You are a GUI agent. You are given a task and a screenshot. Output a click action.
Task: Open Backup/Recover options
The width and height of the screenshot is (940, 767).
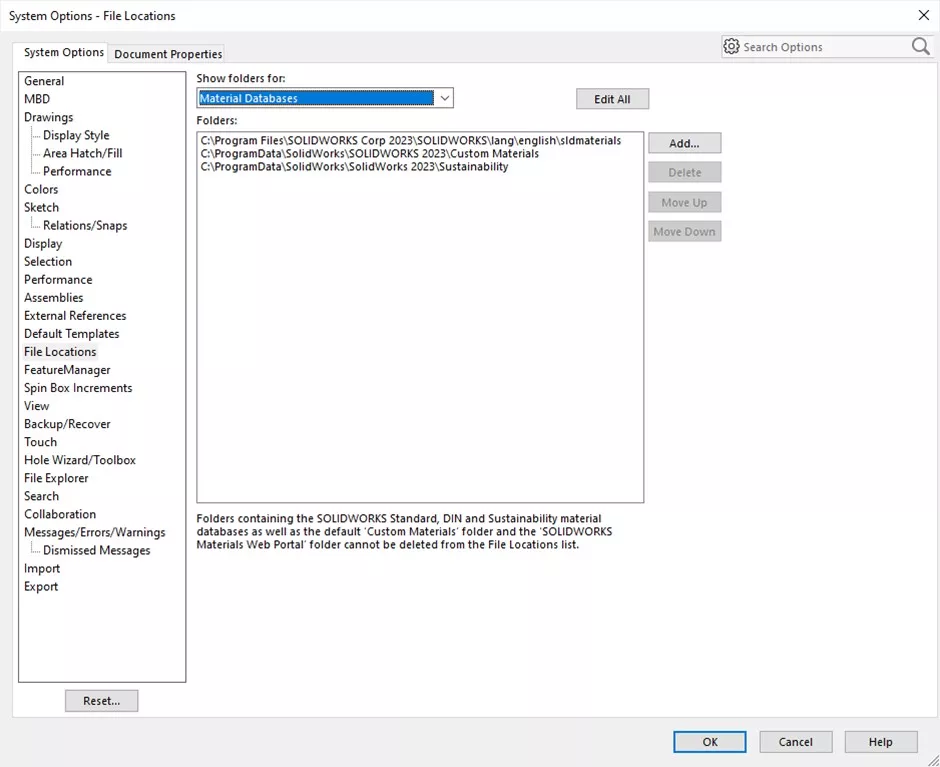click(x=67, y=423)
